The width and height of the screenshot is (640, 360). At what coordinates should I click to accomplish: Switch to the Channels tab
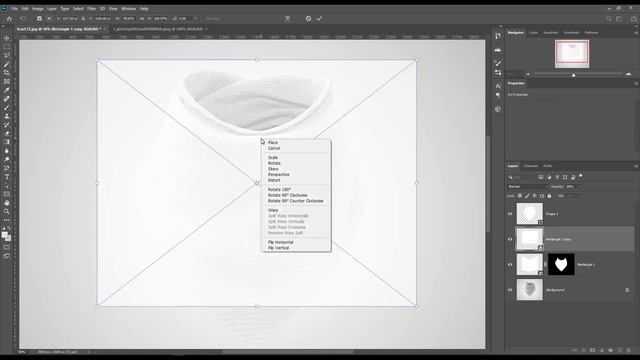point(530,166)
